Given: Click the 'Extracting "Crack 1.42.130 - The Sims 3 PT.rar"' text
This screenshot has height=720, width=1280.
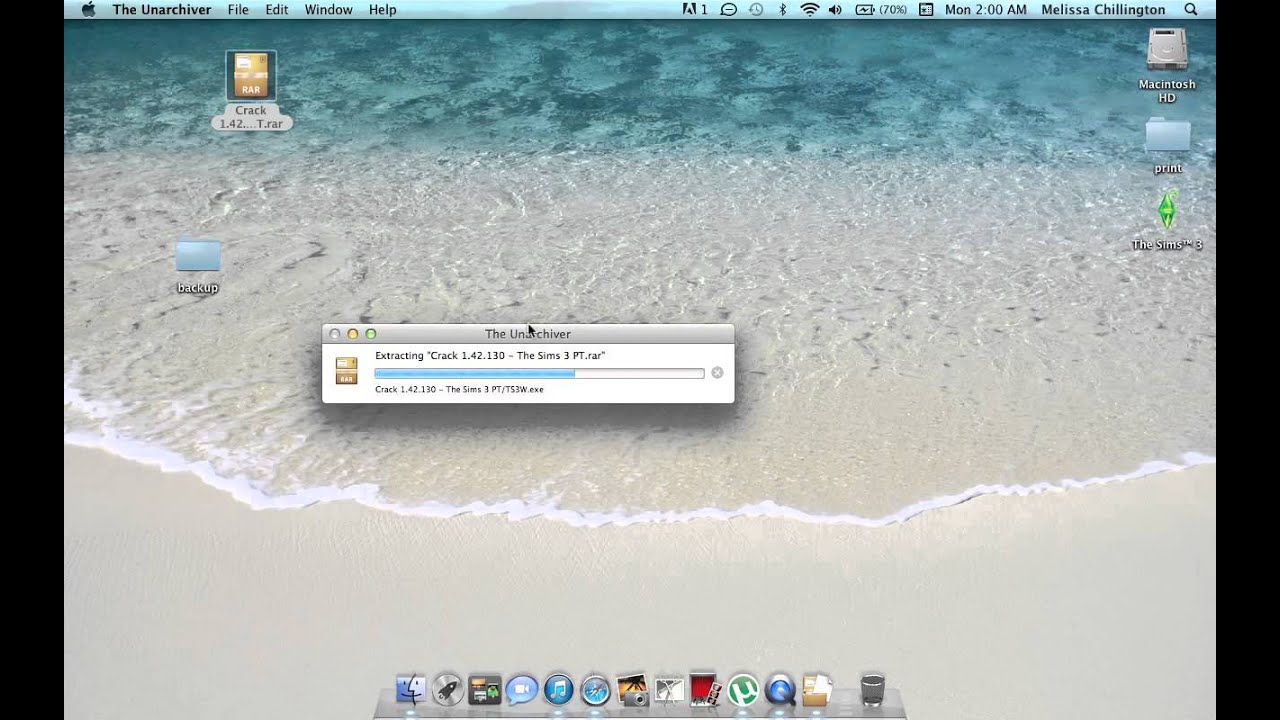Looking at the screenshot, I should click(490, 355).
